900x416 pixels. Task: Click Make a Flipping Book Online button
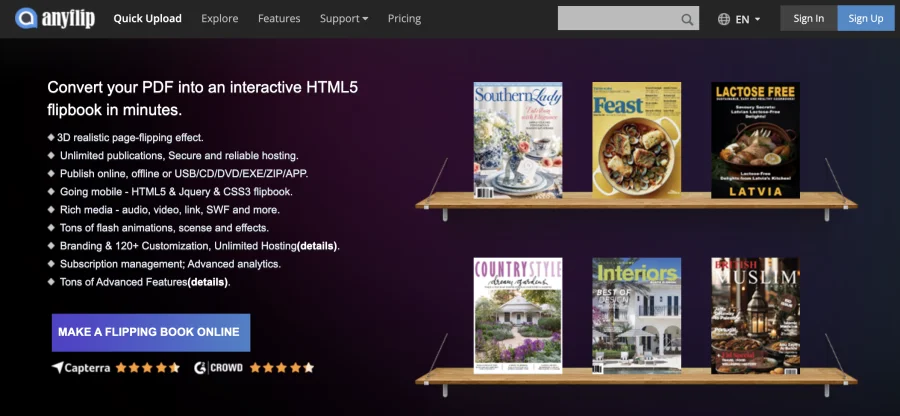tap(151, 332)
